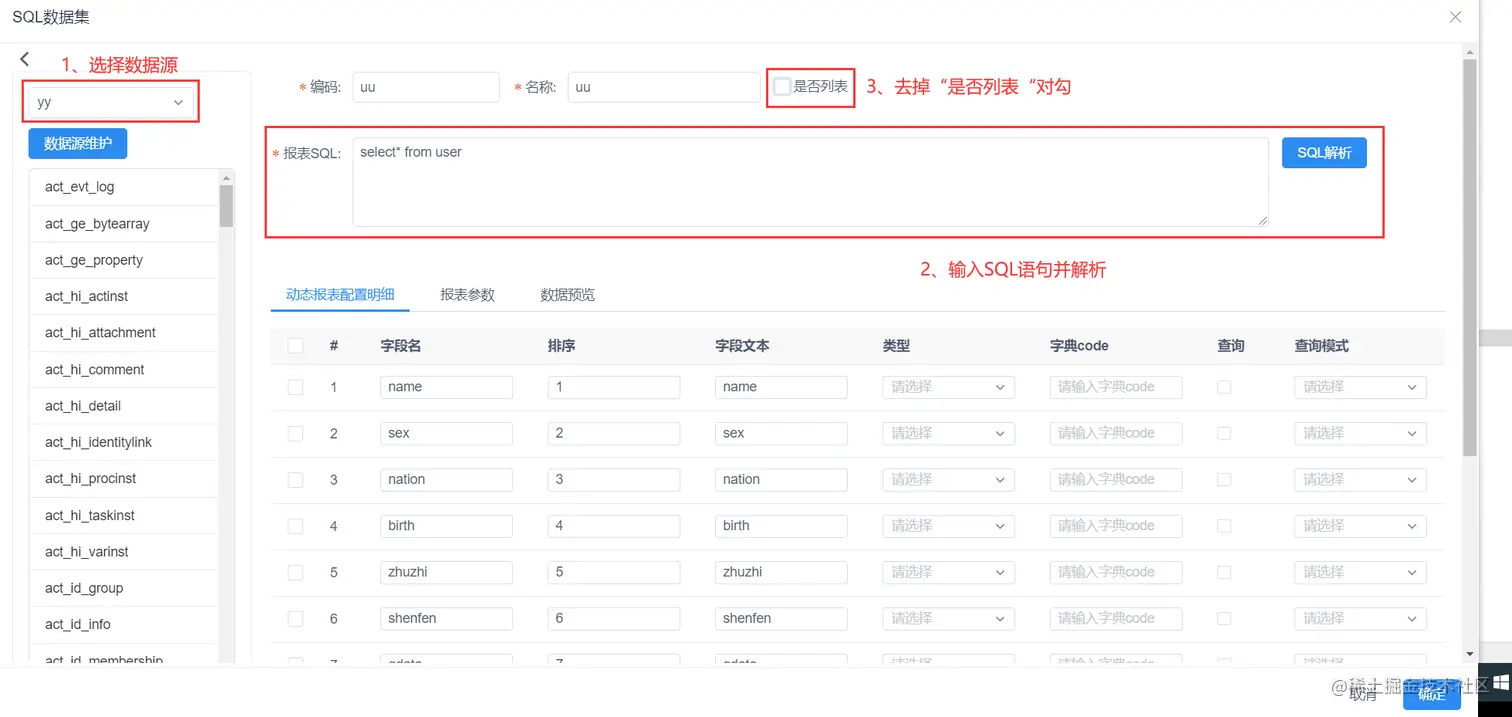Check the row checkbox for shenfen
This screenshot has width=1512, height=717.
[x=295, y=618]
